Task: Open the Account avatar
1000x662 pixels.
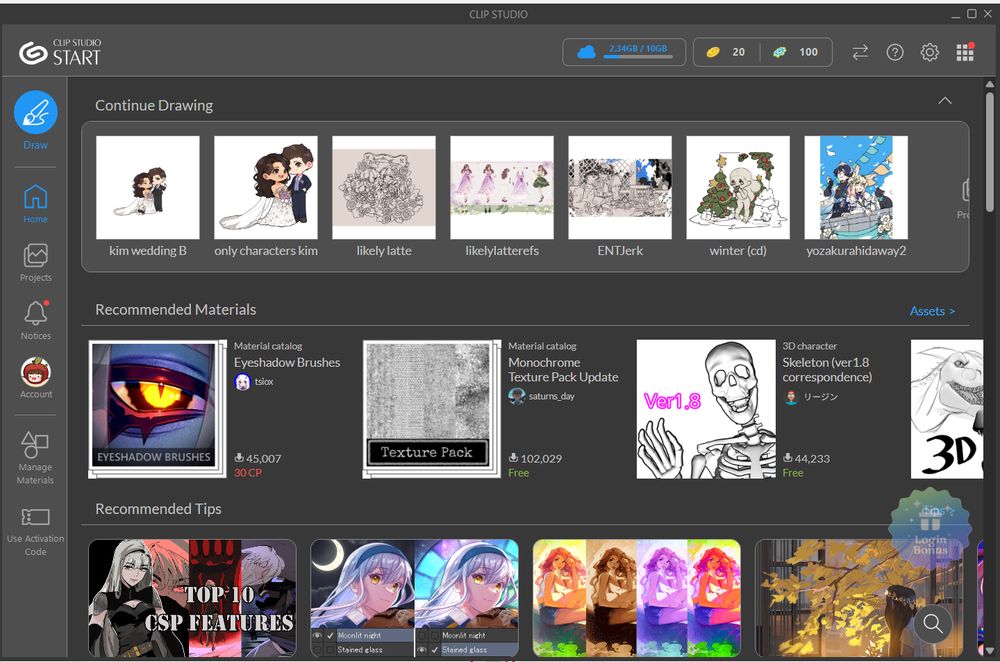Action: (36, 372)
